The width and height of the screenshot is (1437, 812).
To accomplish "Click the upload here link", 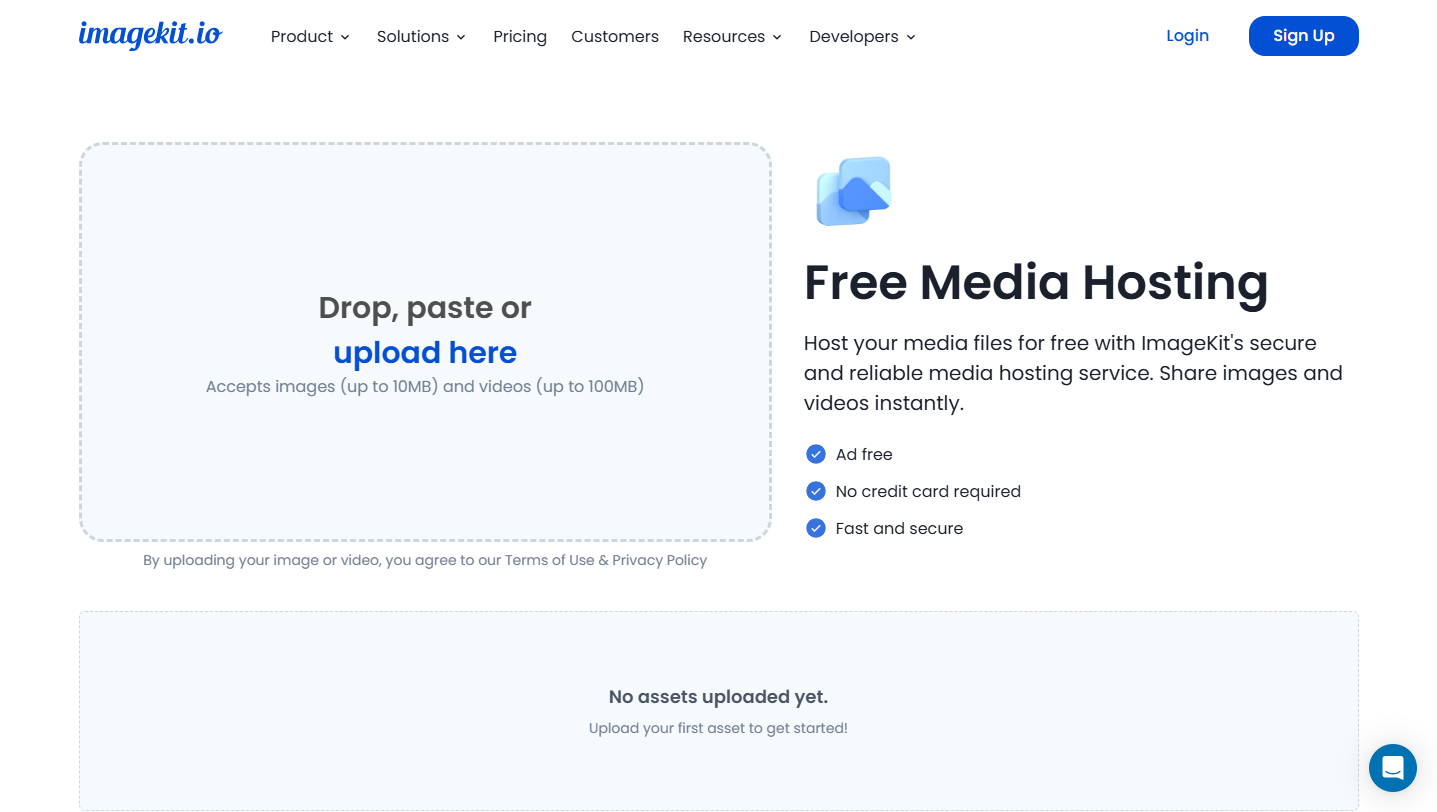I will [425, 353].
